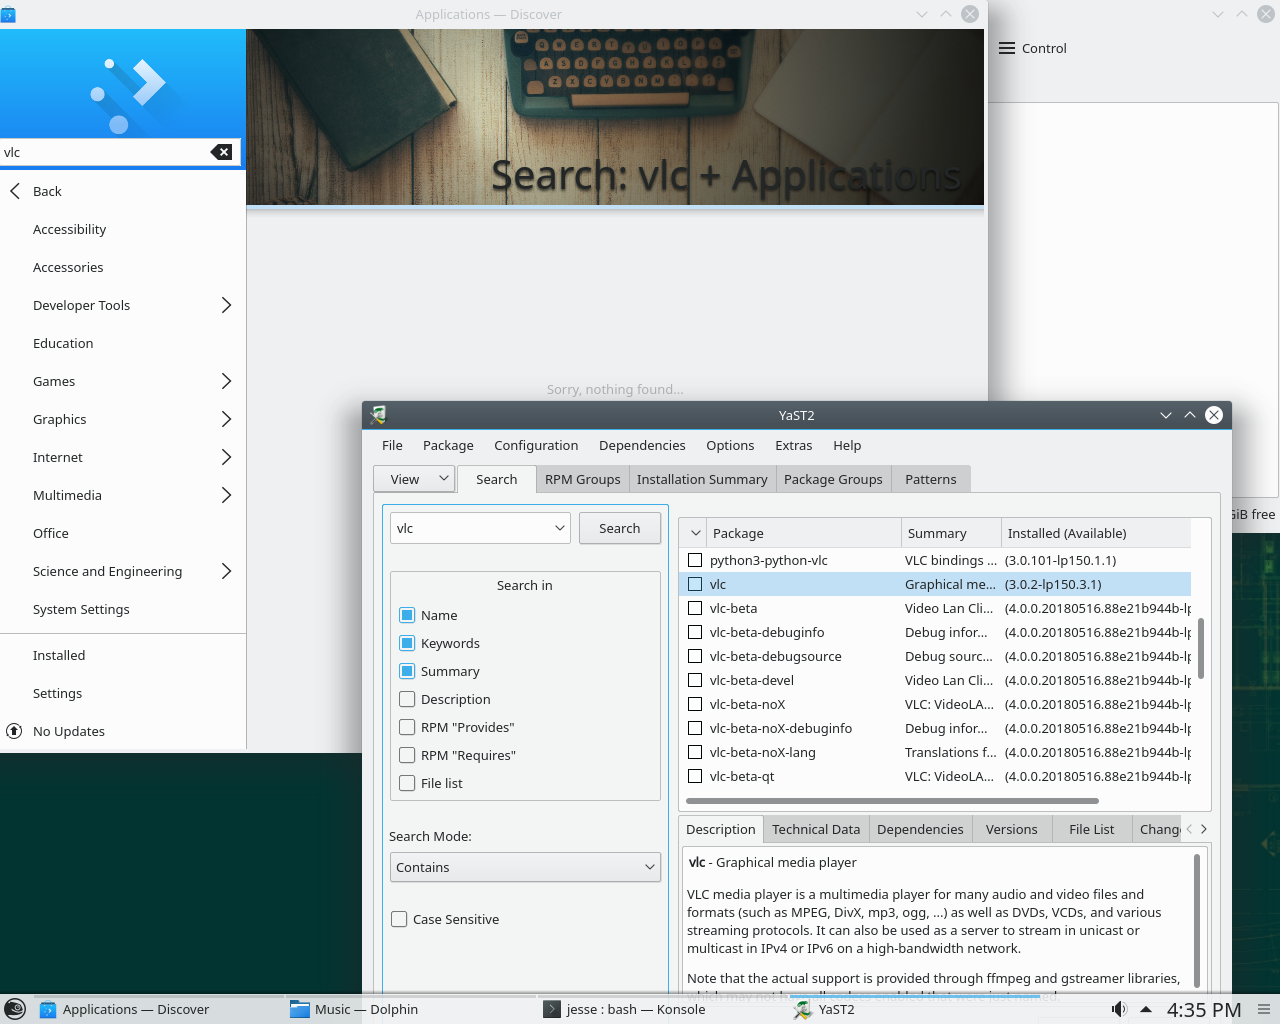Click the Search button in YaST2
1280x1024 pixels.
tap(620, 528)
